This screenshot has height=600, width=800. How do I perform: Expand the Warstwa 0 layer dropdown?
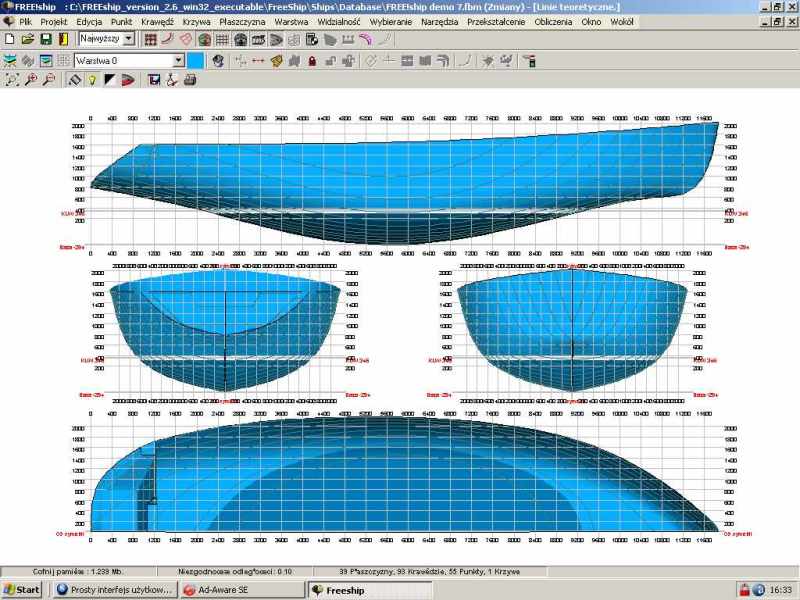click(178, 60)
